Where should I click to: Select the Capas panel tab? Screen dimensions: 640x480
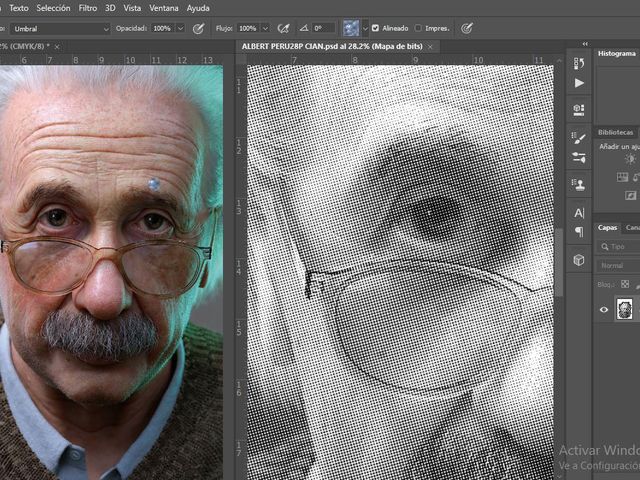coord(607,227)
